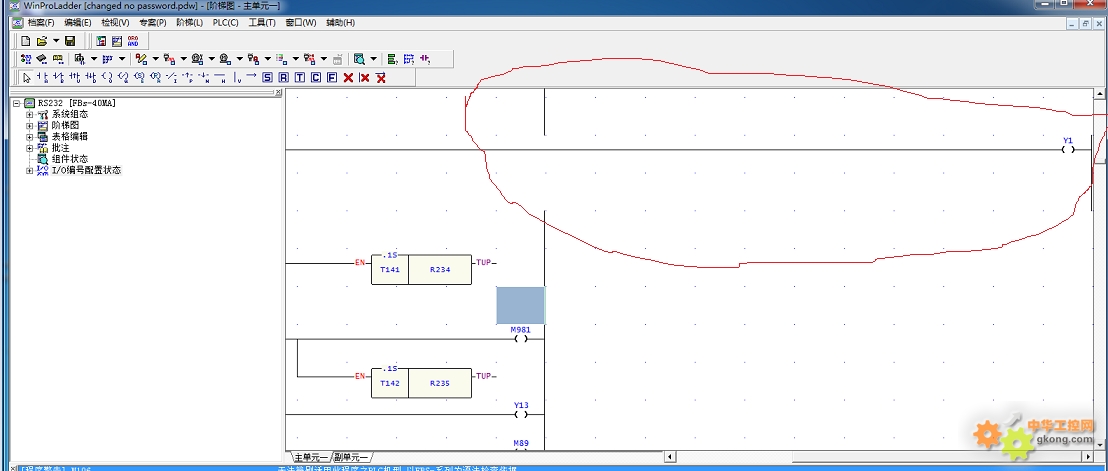Image resolution: width=1108 pixels, height=471 pixels.
Task: Insert Counter function (C button)
Action: pos(315,78)
